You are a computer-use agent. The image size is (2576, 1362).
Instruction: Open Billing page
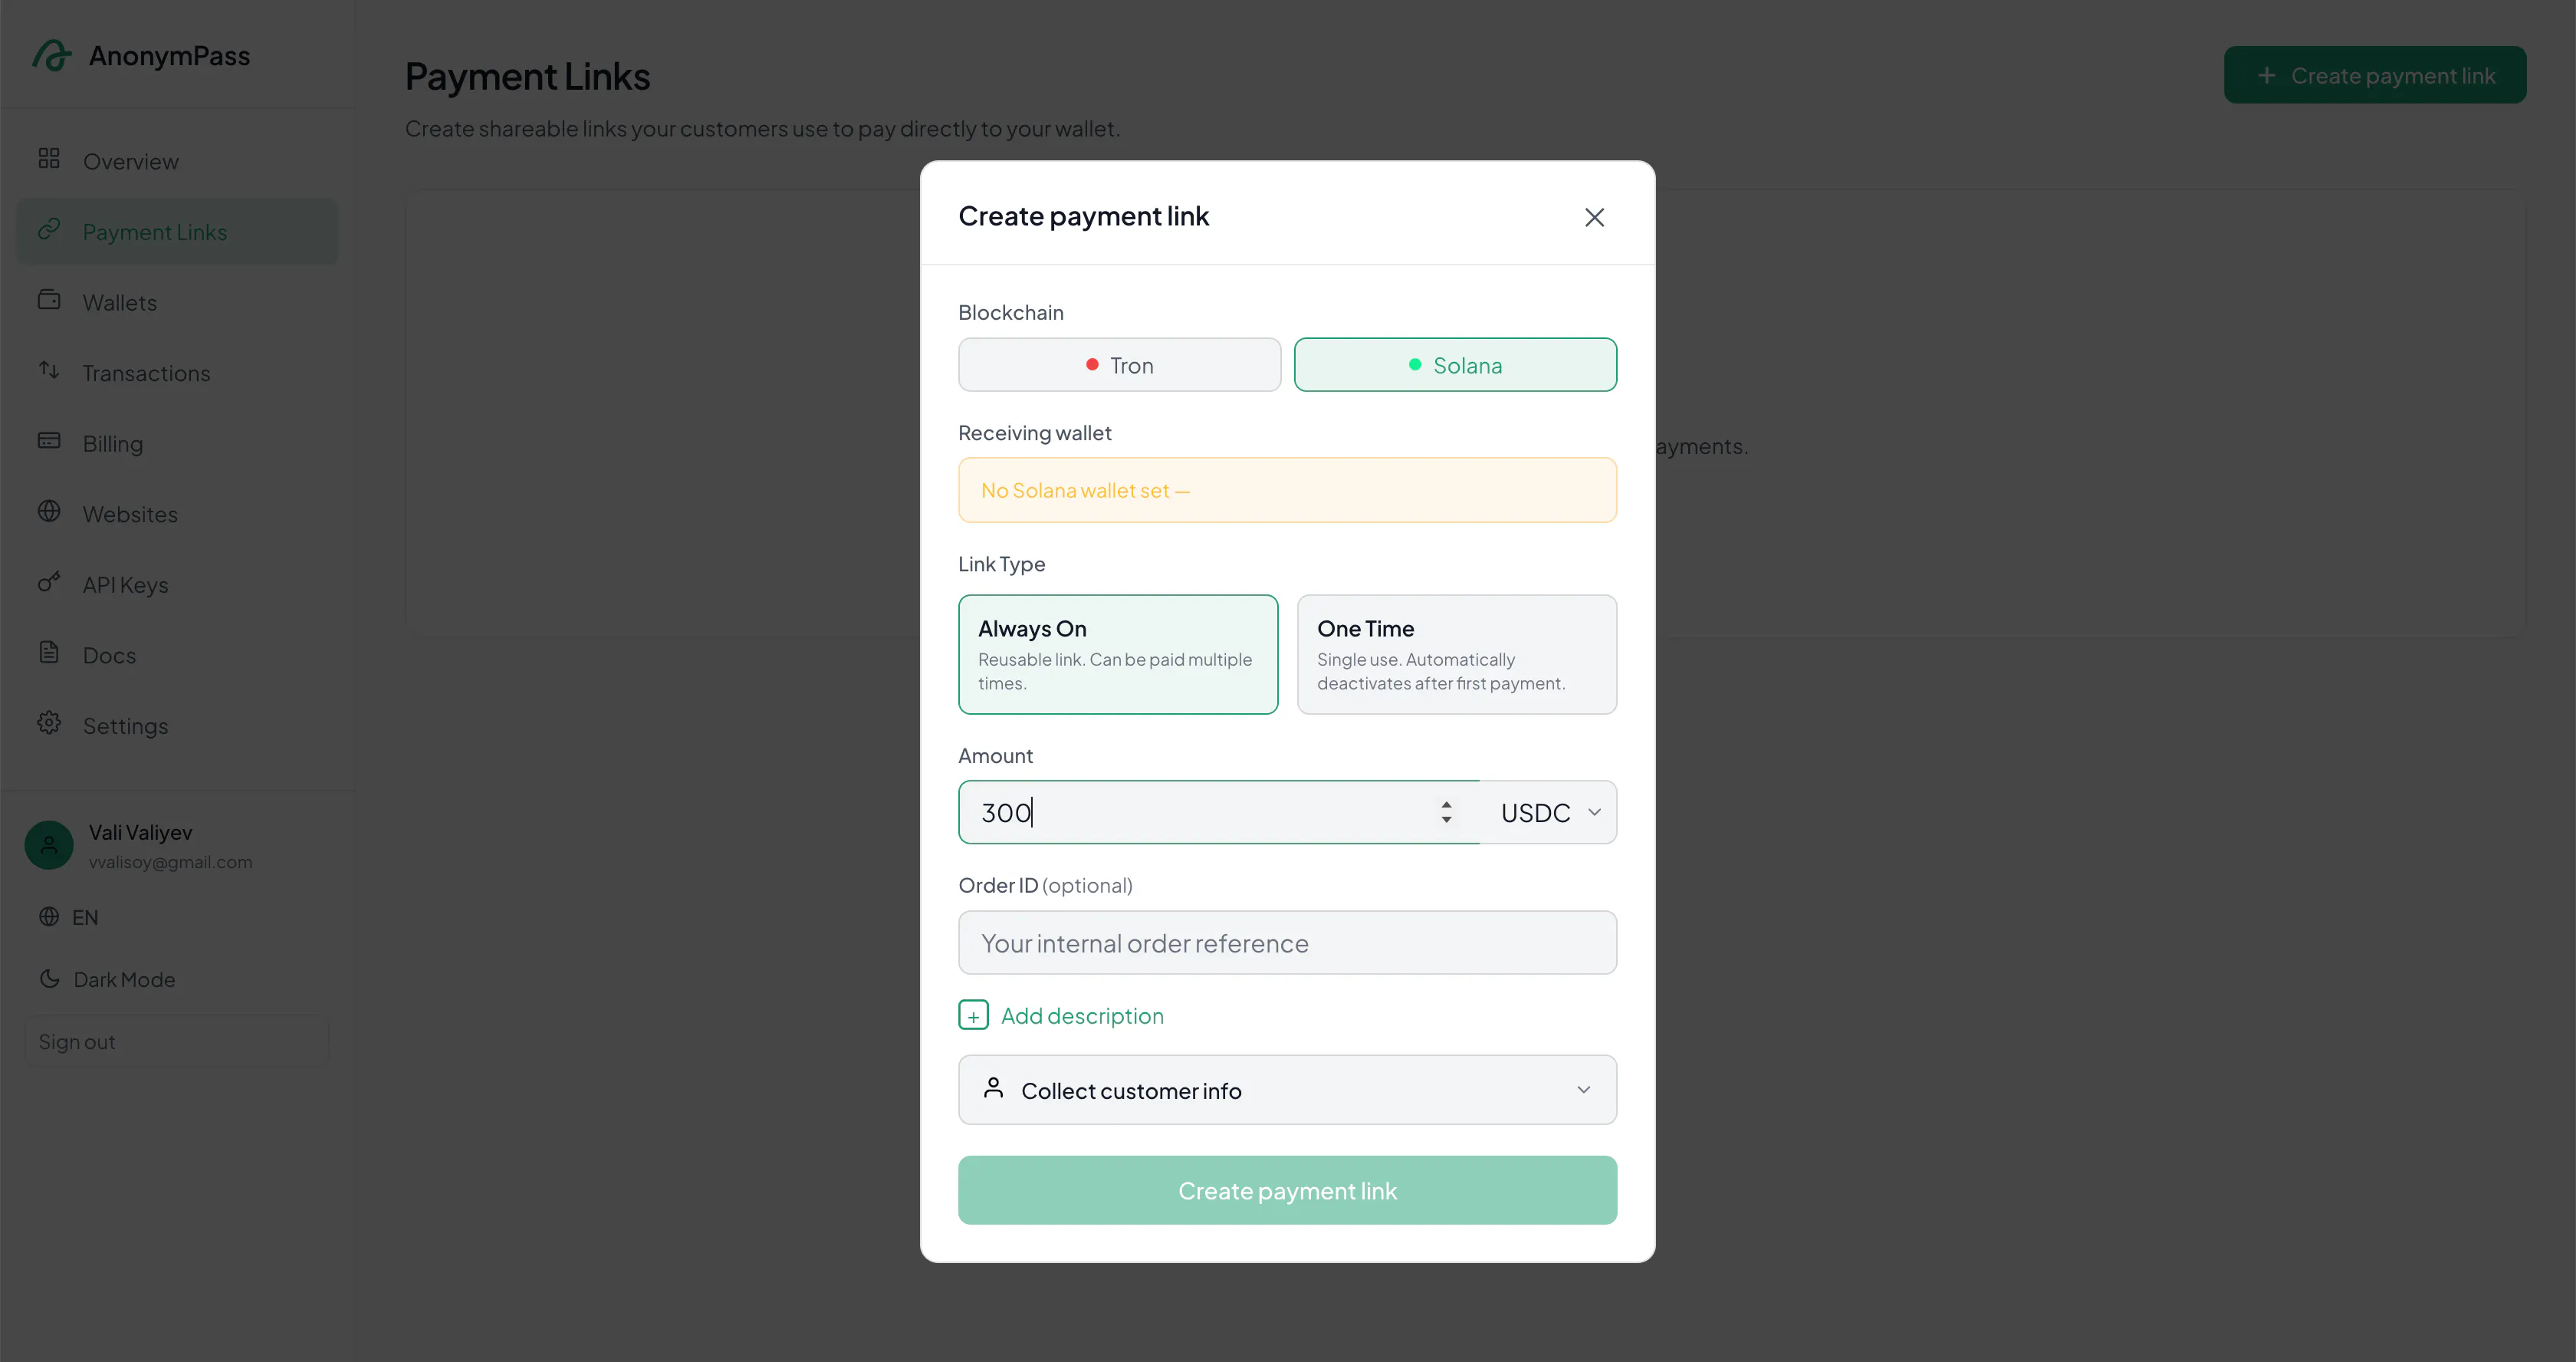coord(177,443)
